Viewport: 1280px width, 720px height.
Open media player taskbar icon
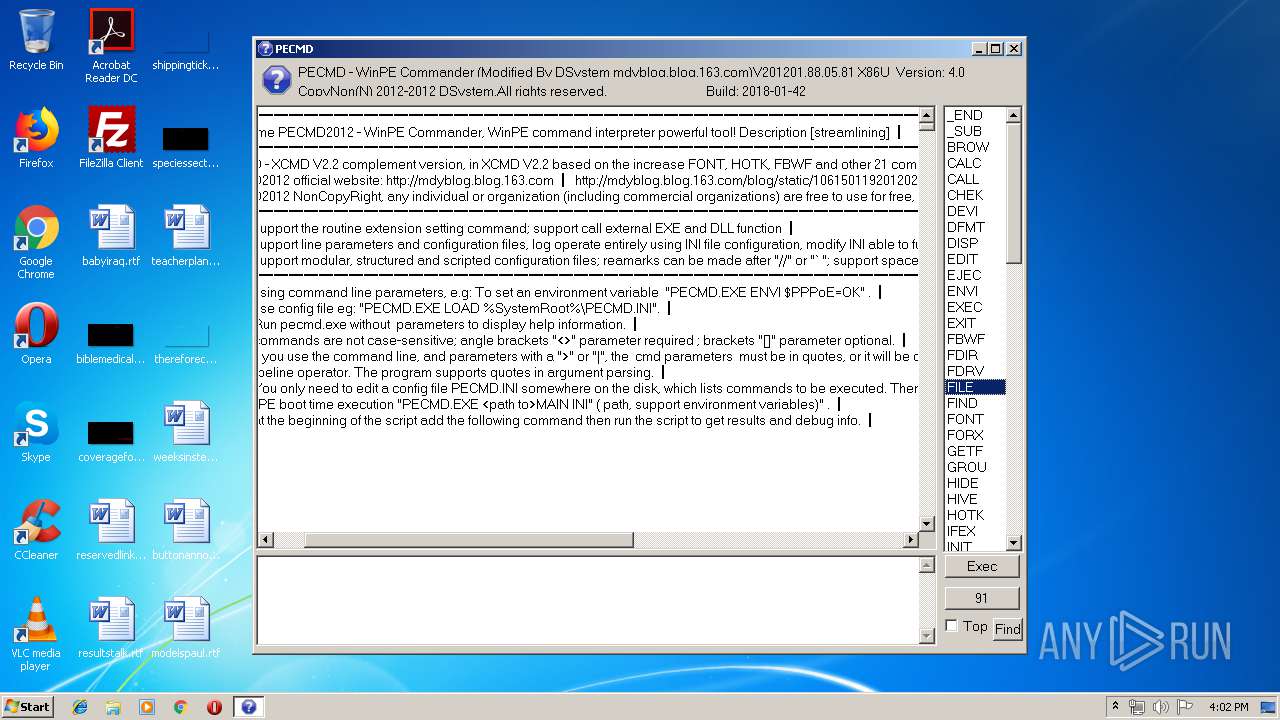147,707
